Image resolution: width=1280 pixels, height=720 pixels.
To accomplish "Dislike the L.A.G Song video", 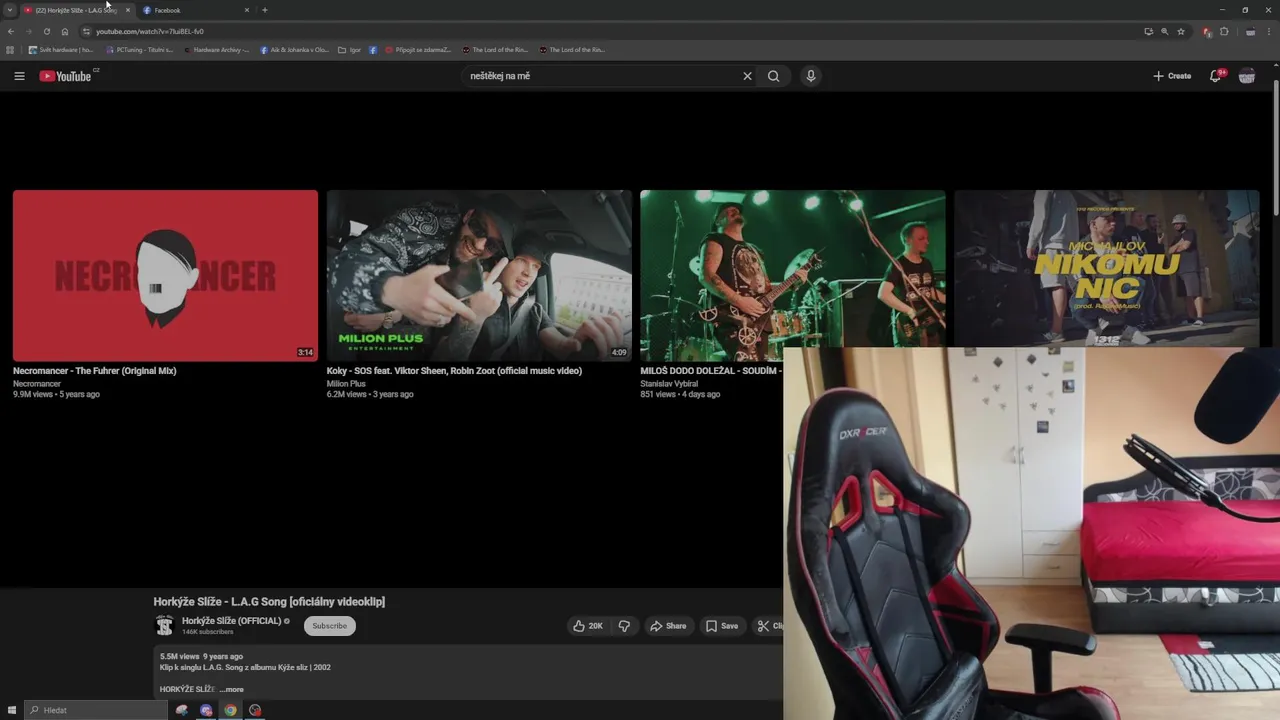I will (624, 626).
